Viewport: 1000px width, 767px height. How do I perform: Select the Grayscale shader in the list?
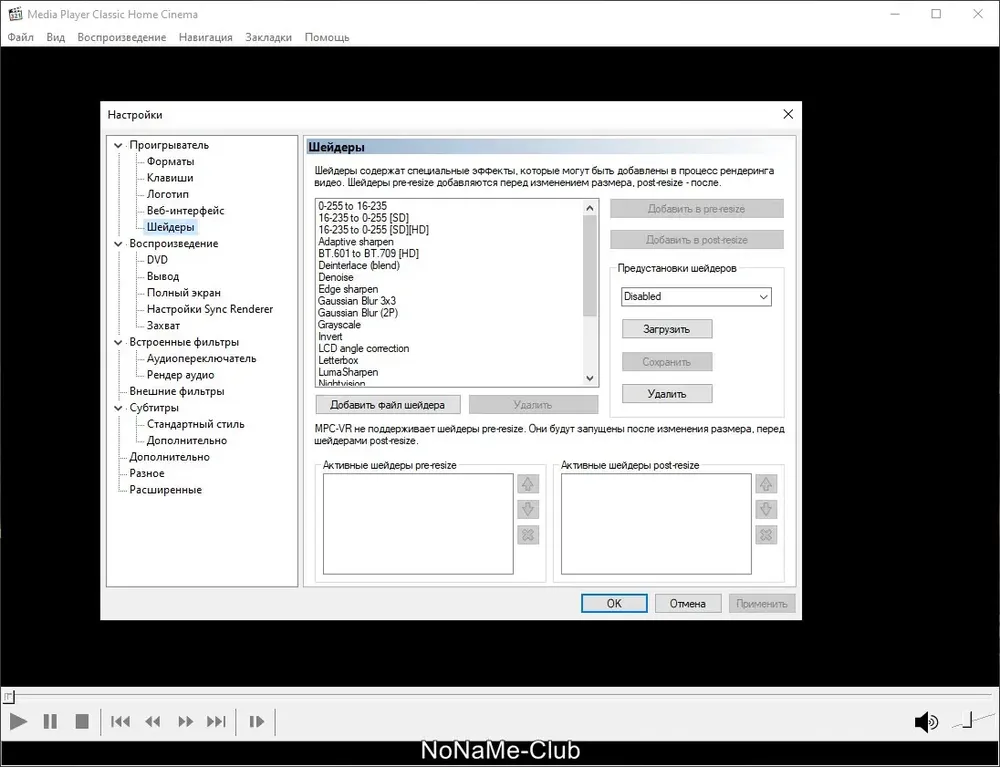click(339, 325)
